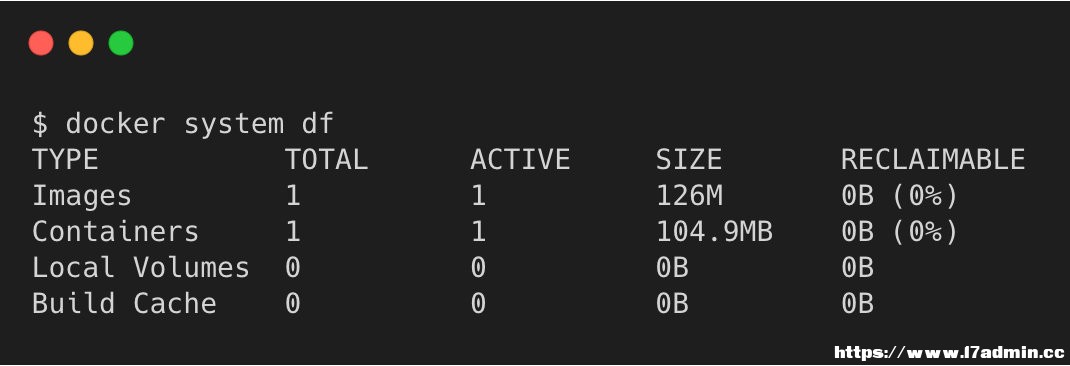Select the Local Volumes row label
Screen dimensions: 1070x366
click(x=141, y=268)
